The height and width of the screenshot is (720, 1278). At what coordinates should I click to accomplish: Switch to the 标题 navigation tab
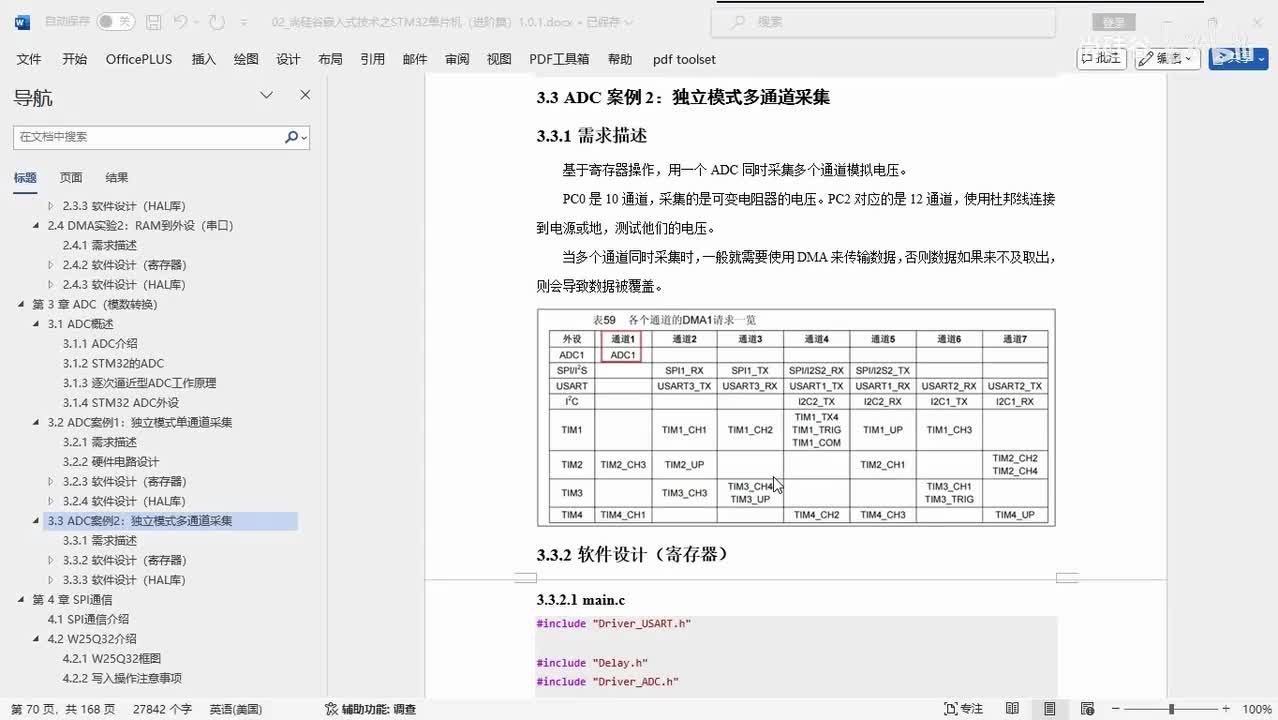click(x=25, y=178)
